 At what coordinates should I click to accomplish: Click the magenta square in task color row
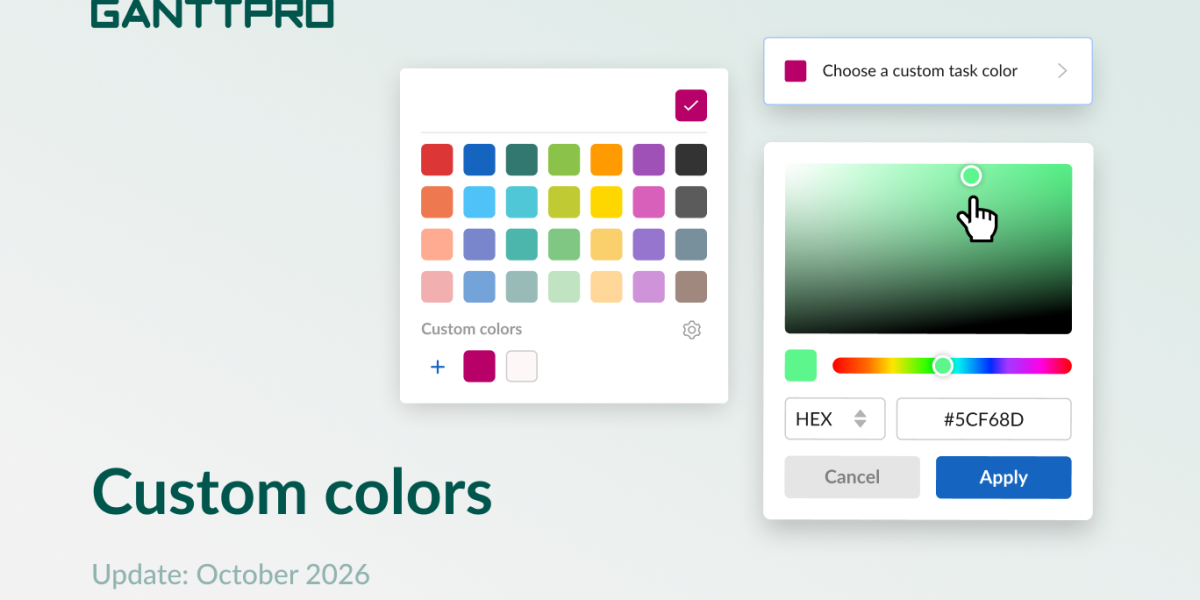click(795, 71)
